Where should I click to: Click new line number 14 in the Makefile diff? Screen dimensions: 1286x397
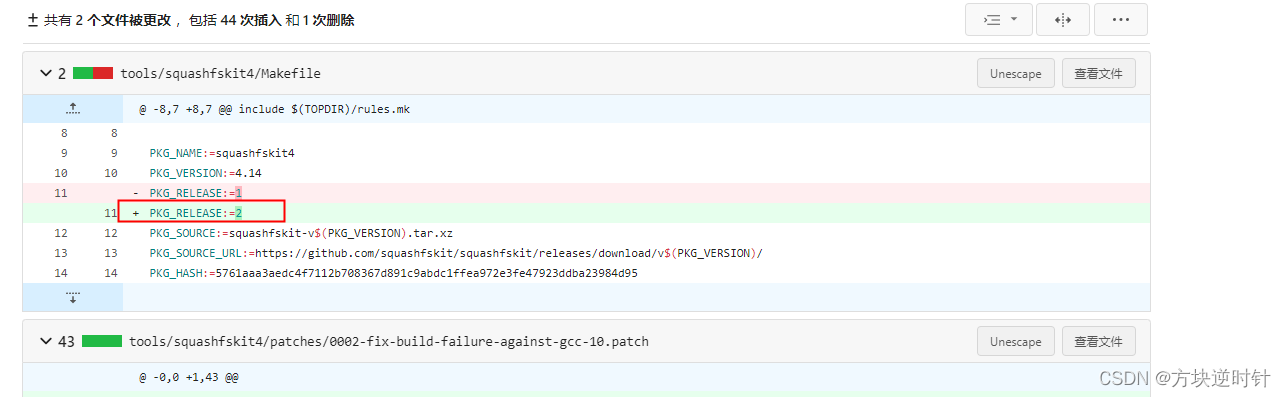coord(110,273)
